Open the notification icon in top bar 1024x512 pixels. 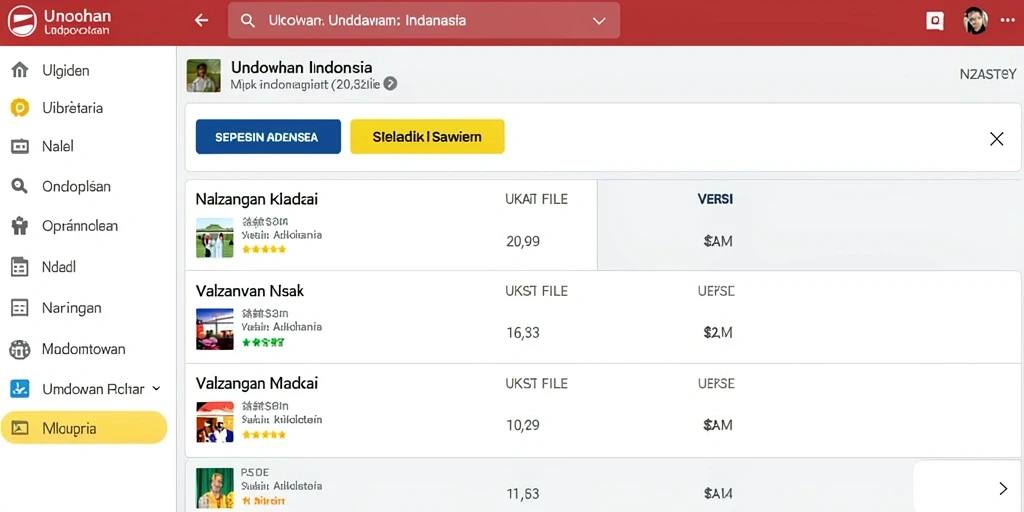(935, 21)
